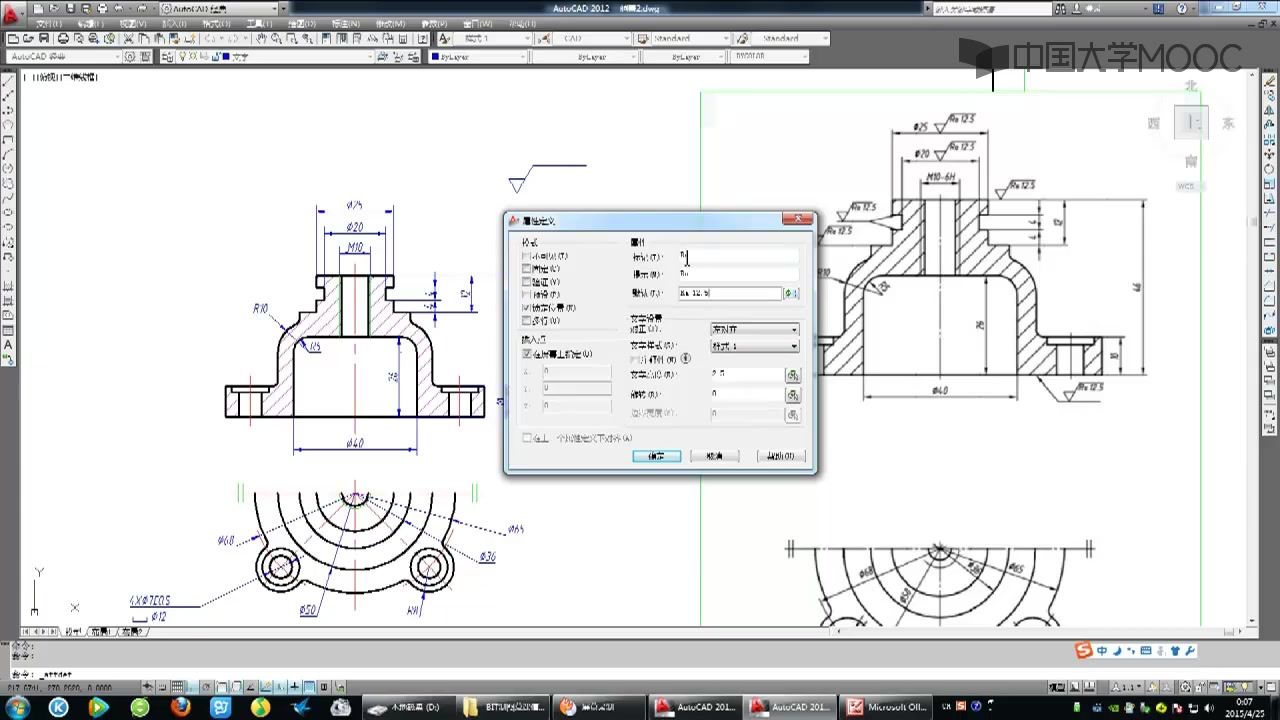Screen dimensions: 1280x720
Task: Open the 标注(N) menu
Action: click(346, 23)
